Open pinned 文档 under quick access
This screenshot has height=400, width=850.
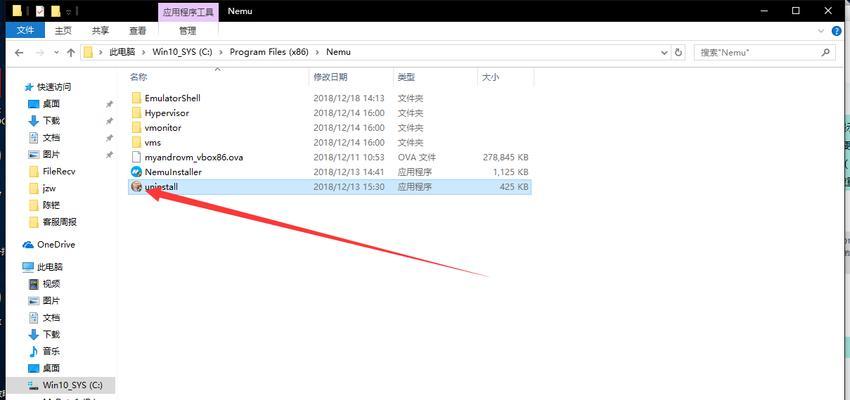[51, 138]
